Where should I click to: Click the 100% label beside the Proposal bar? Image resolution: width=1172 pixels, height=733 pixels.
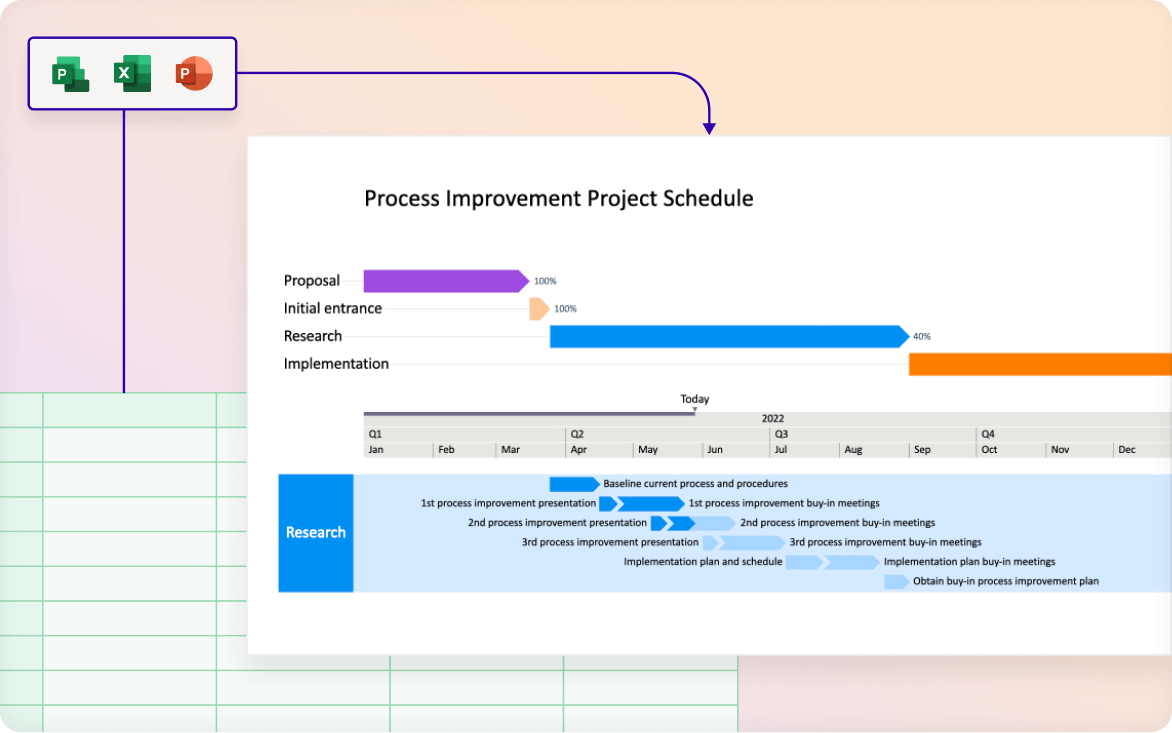click(545, 281)
